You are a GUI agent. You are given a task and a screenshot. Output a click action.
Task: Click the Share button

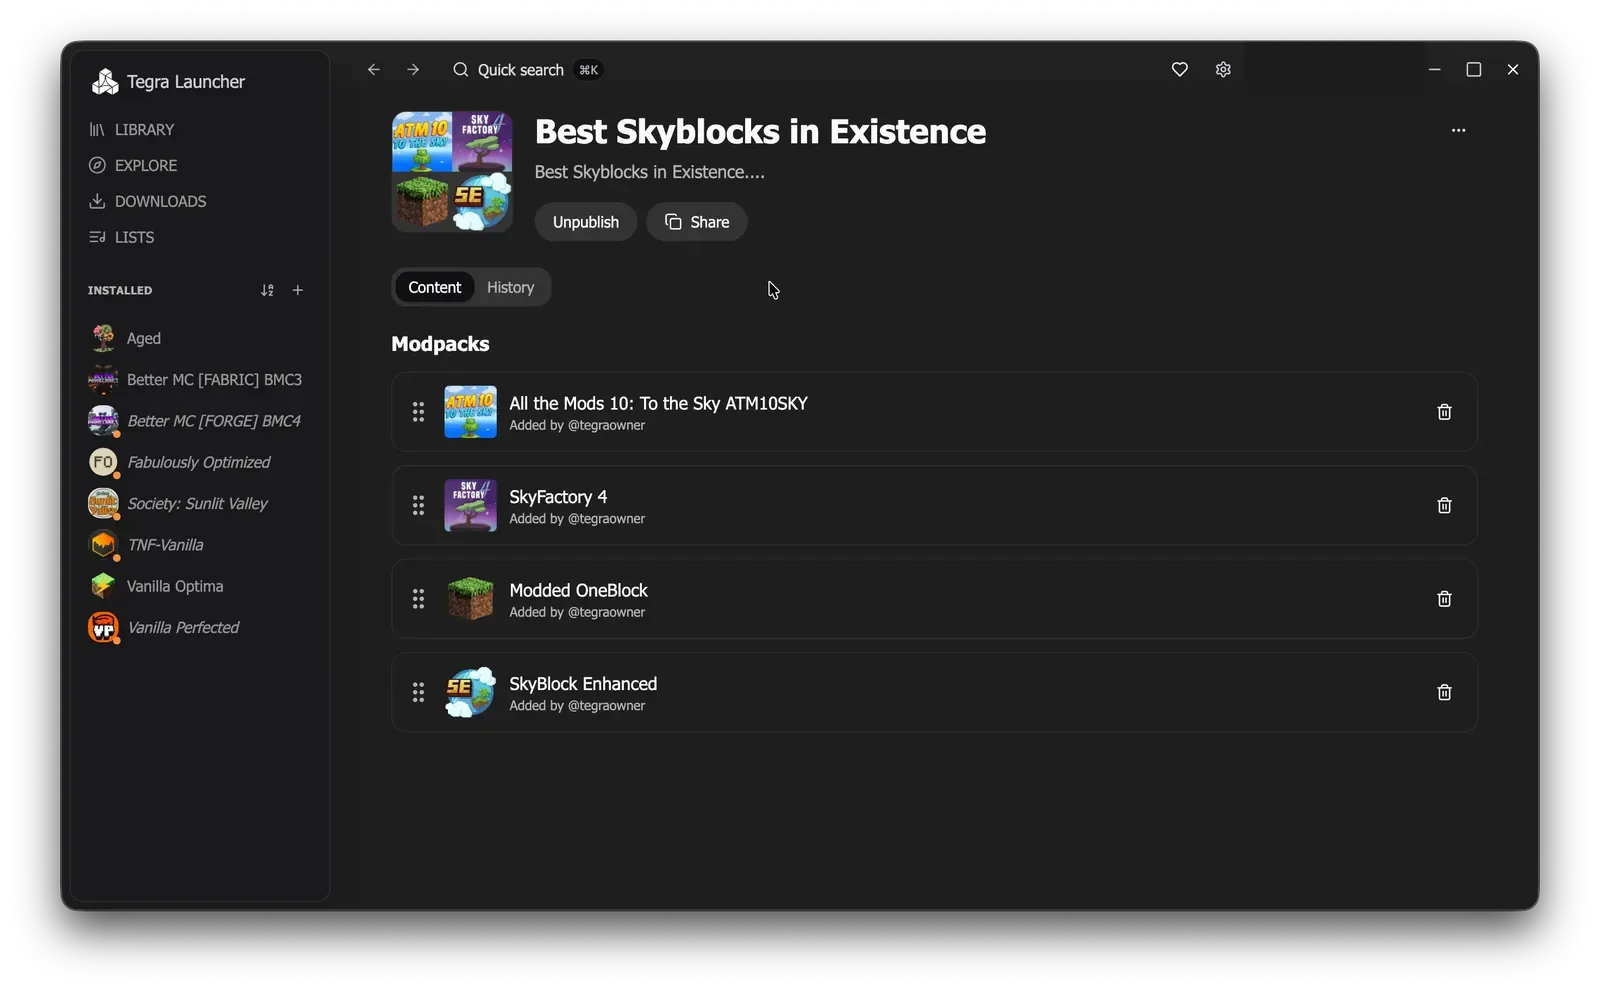point(697,222)
